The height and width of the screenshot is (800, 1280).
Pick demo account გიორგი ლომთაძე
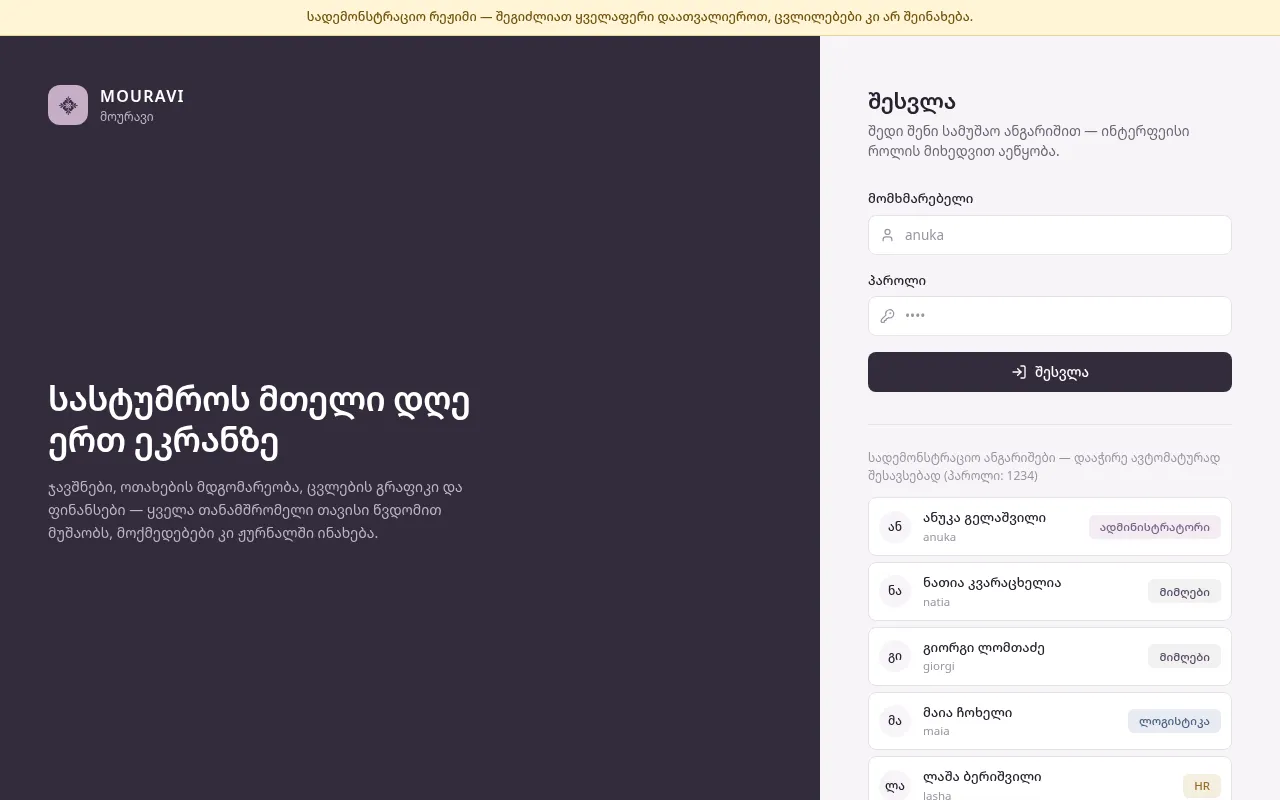click(1050, 656)
